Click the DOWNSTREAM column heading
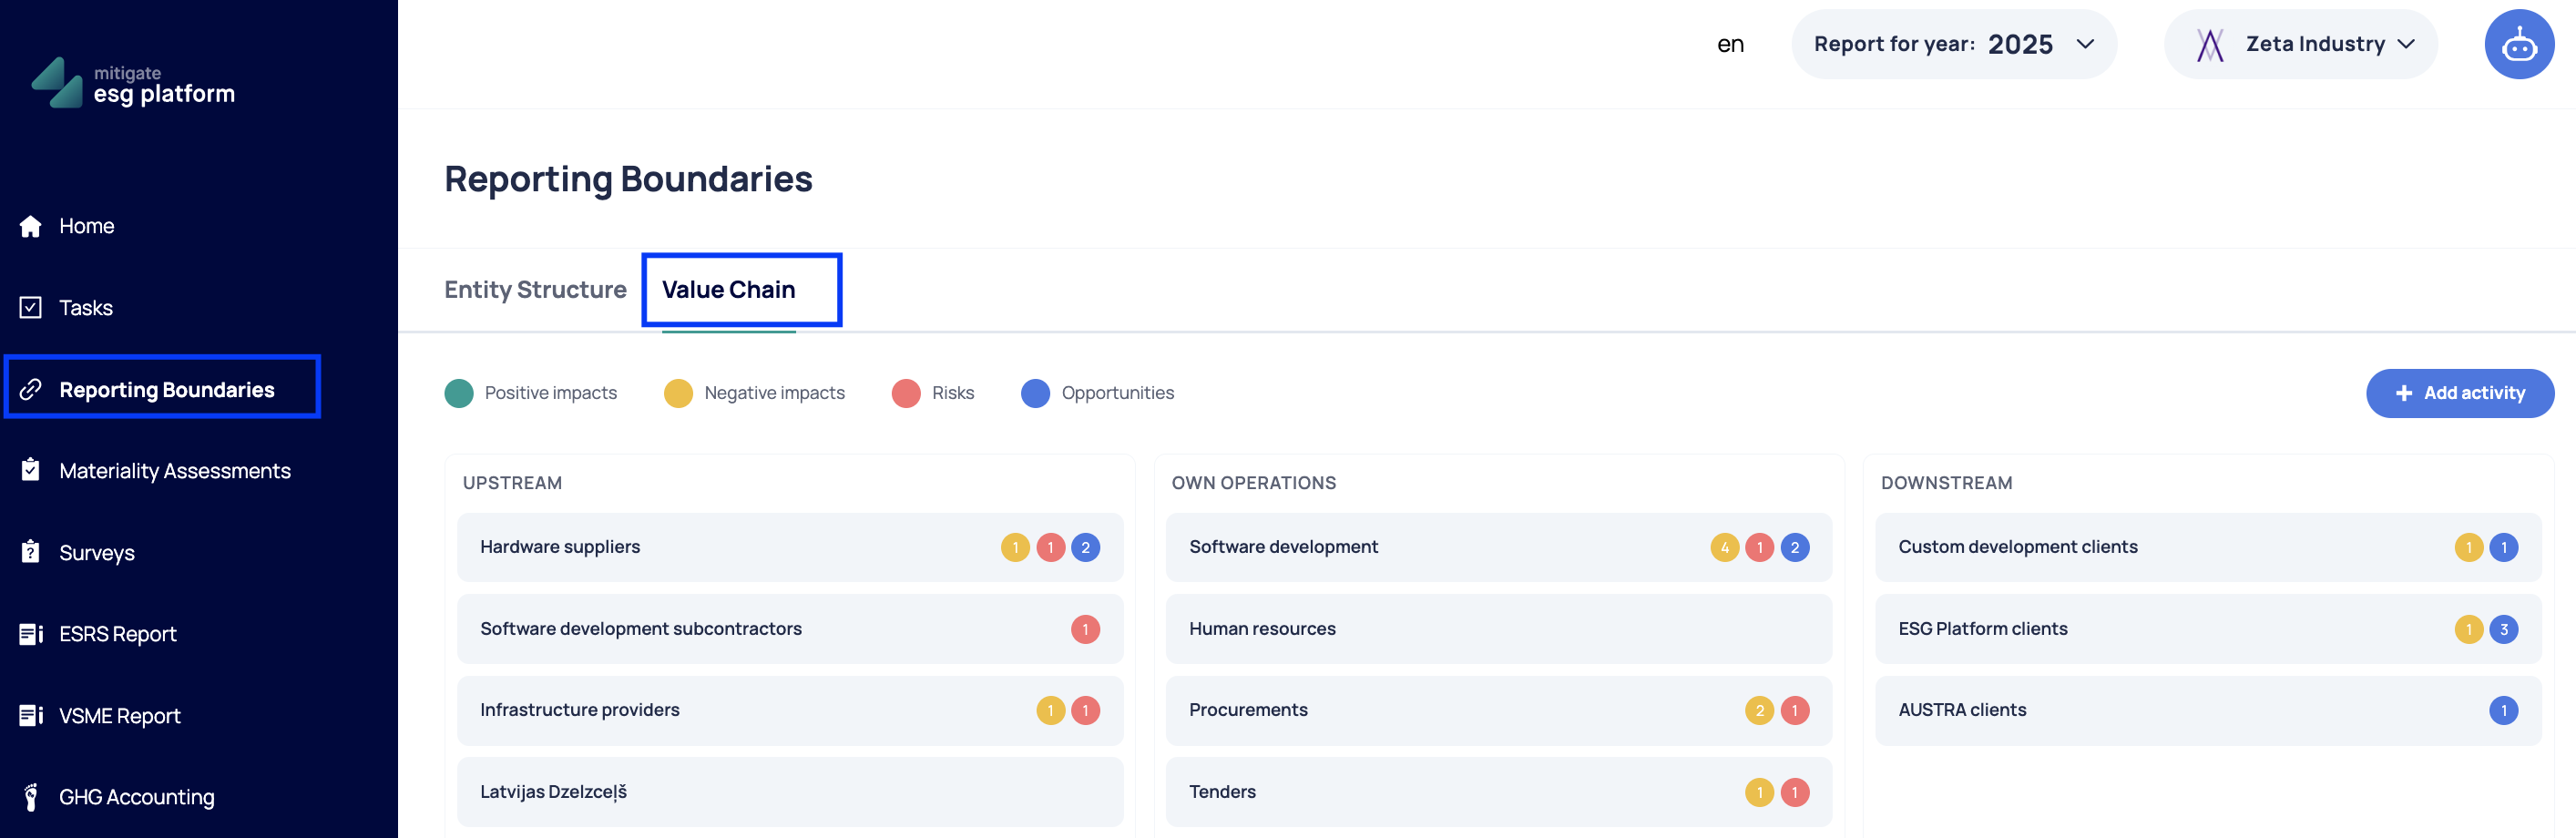Image resolution: width=2576 pixels, height=838 pixels. 1946,483
